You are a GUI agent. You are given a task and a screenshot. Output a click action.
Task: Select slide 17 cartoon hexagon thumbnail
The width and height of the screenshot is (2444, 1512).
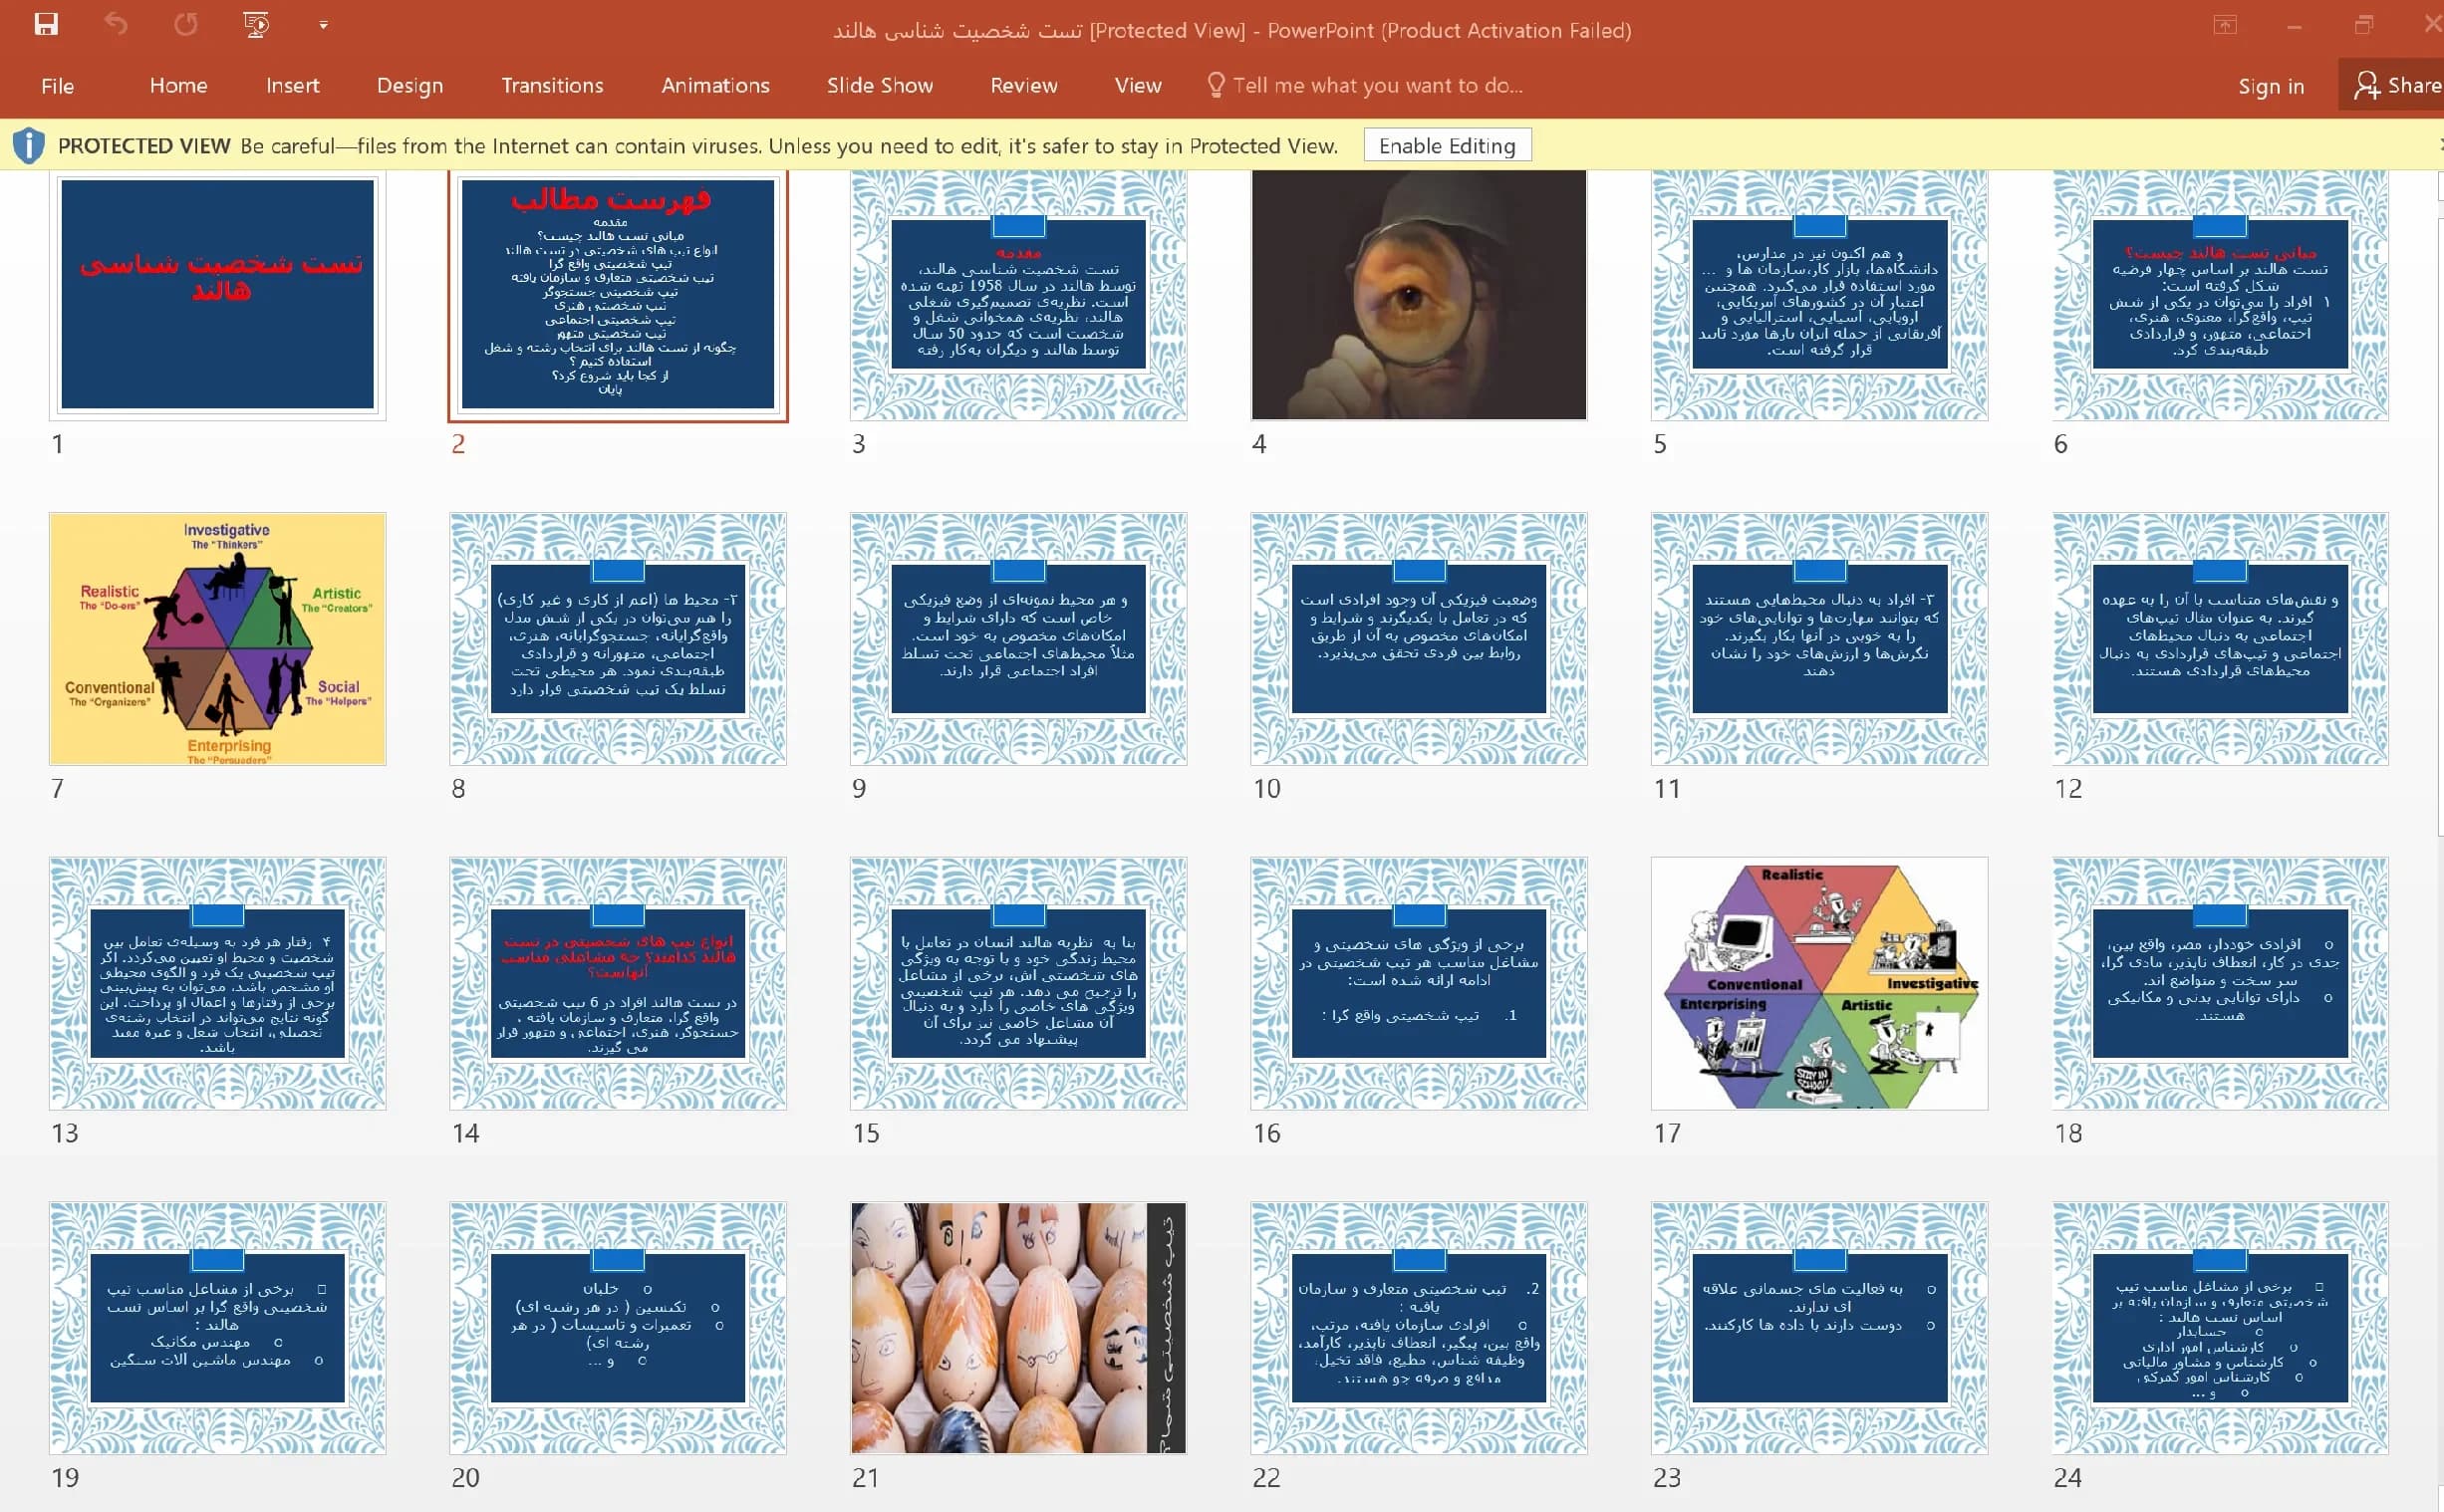(x=1819, y=983)
